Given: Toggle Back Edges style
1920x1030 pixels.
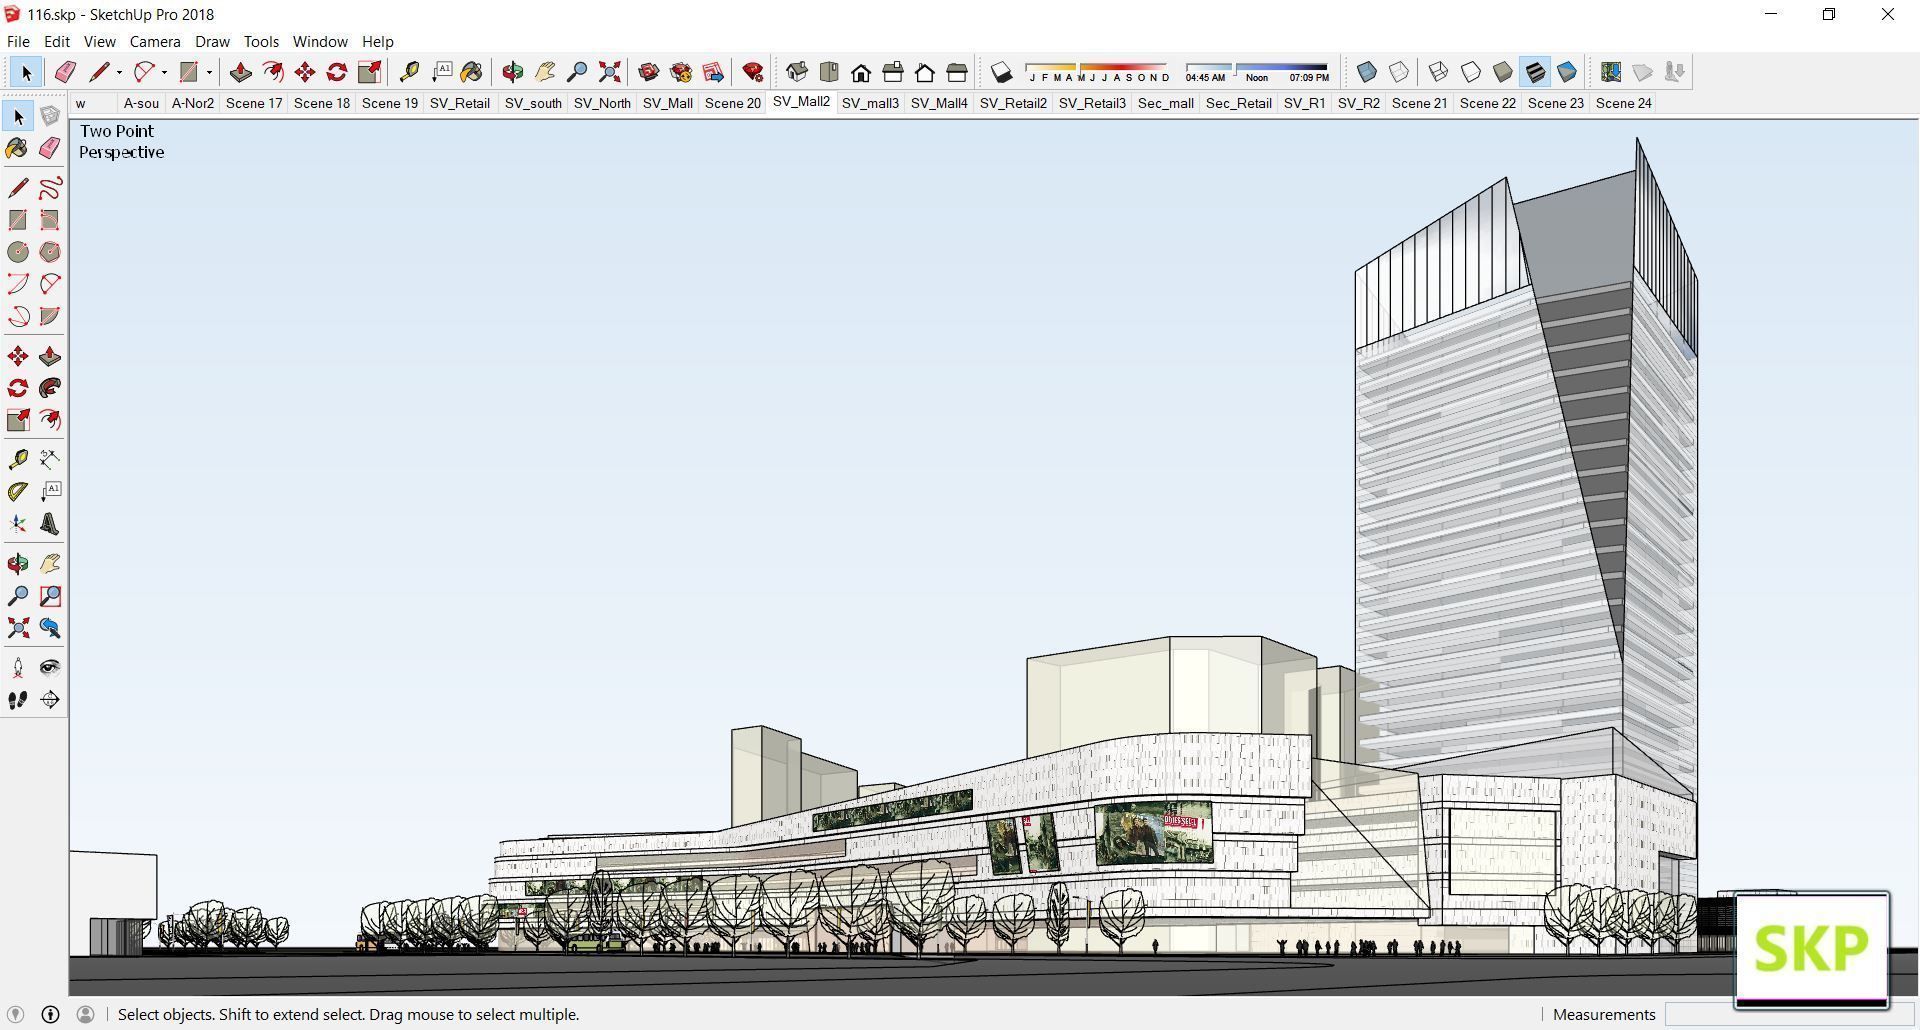Looking at the screenshot, I should tap(1399, 72).
